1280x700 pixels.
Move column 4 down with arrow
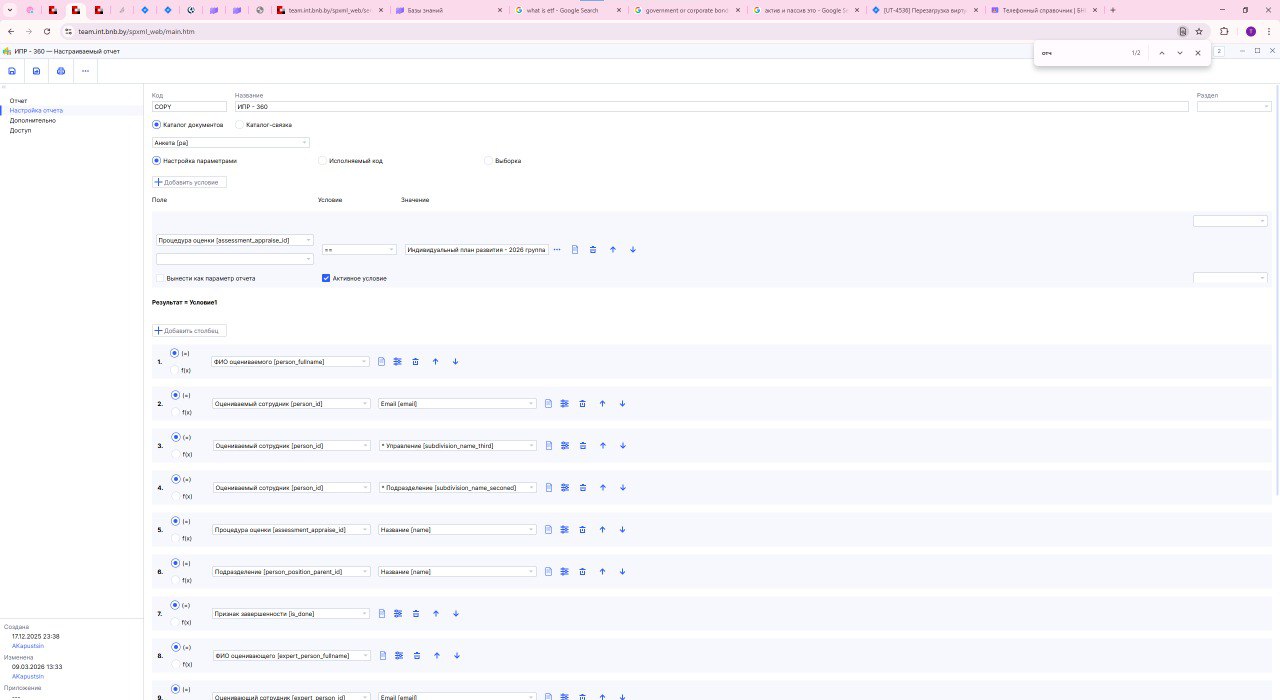(622, 488)
